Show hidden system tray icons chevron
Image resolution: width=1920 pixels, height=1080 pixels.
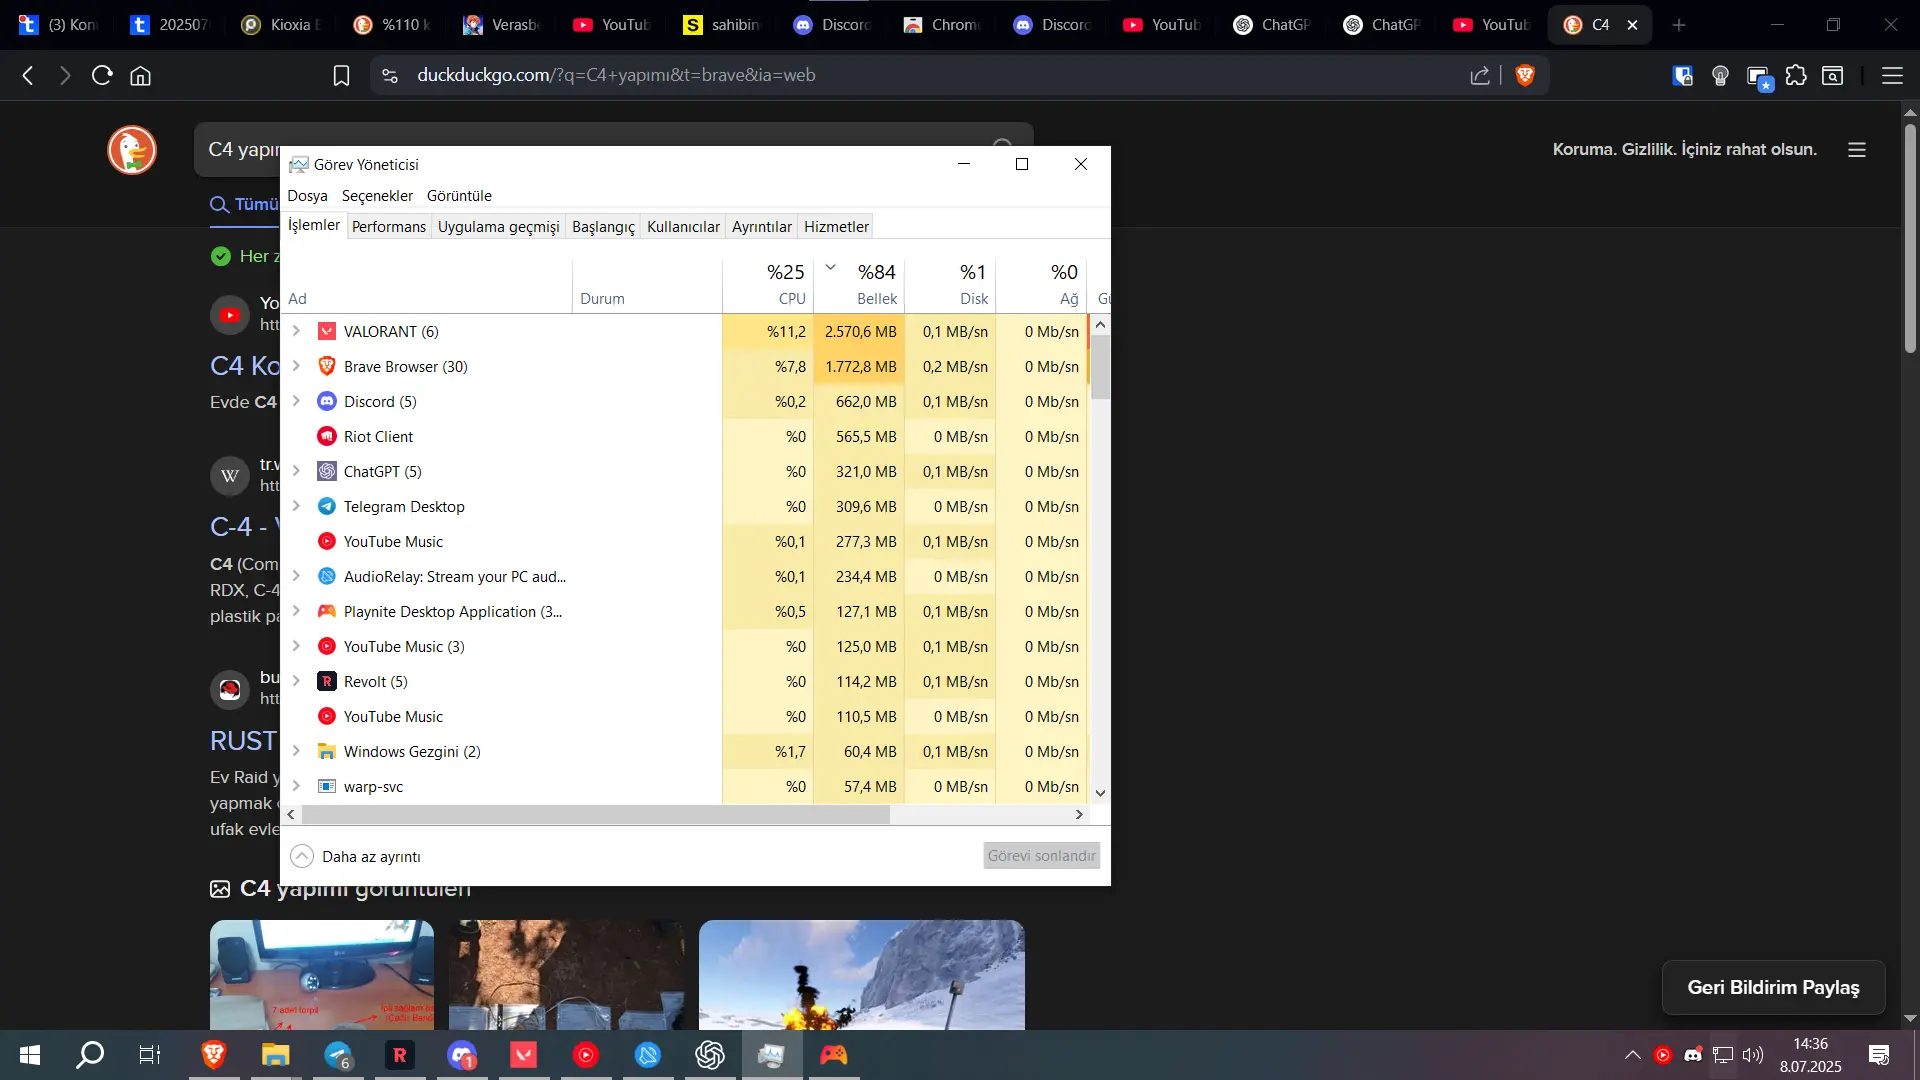pos(1632,1055)
